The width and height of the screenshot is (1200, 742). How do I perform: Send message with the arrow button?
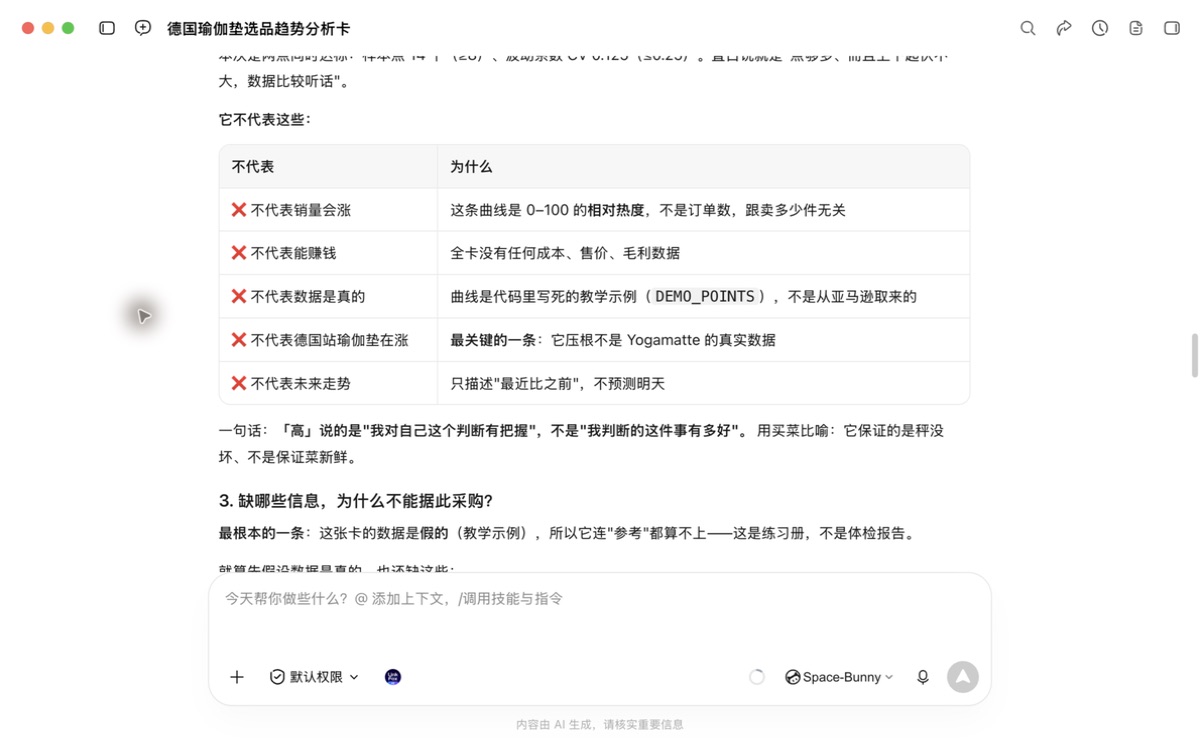pyautogui.click(x=962, y=677)
